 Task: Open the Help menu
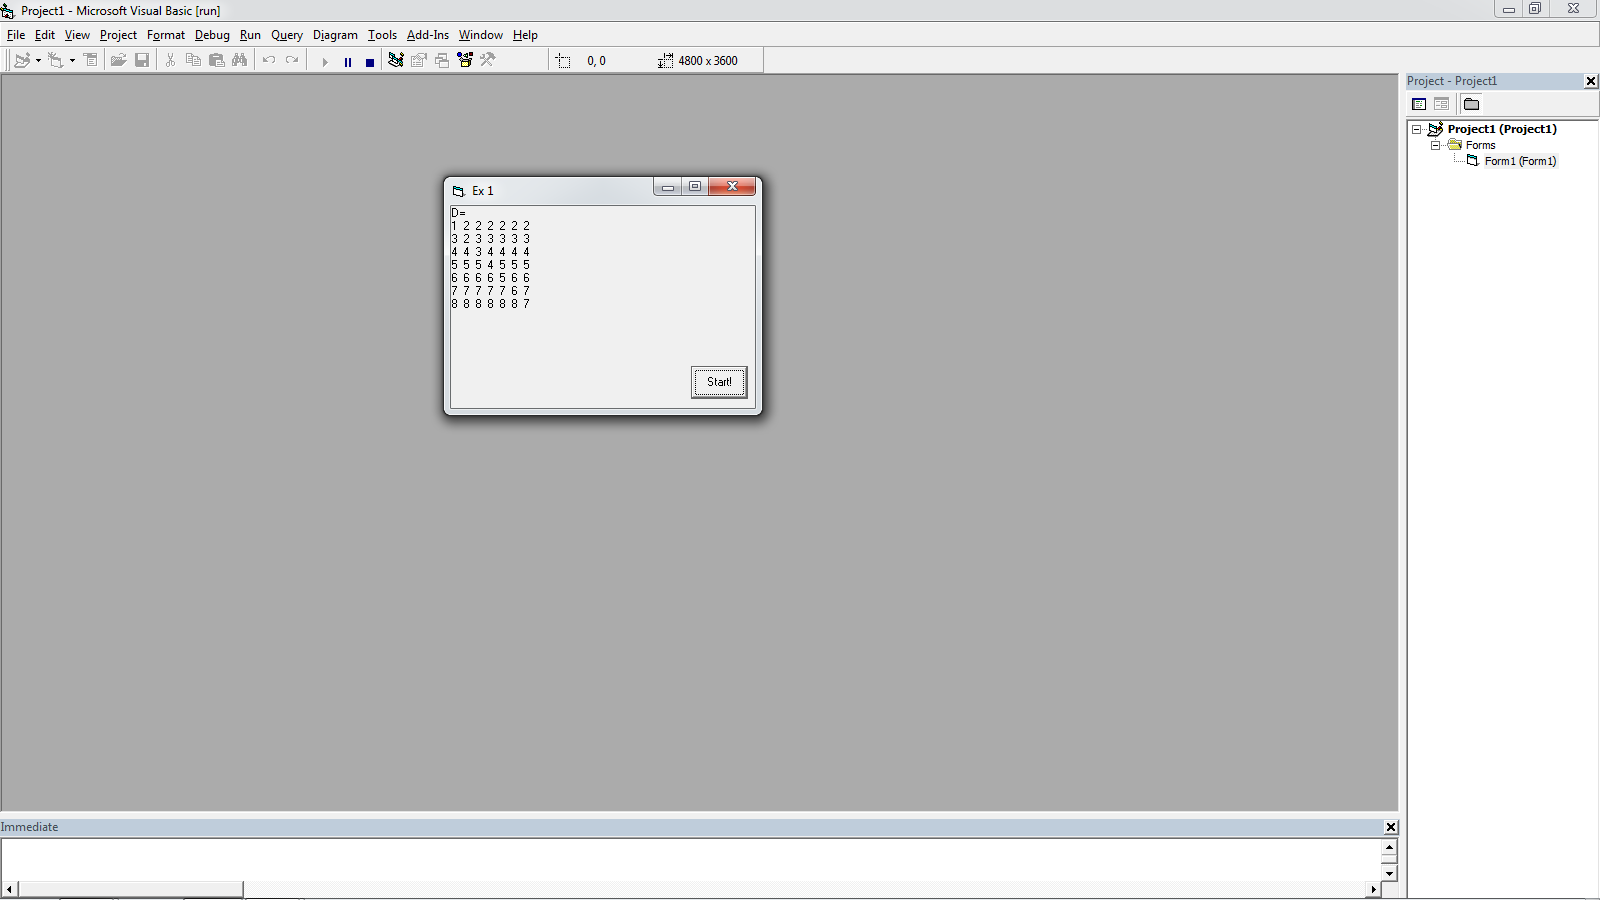525,35
